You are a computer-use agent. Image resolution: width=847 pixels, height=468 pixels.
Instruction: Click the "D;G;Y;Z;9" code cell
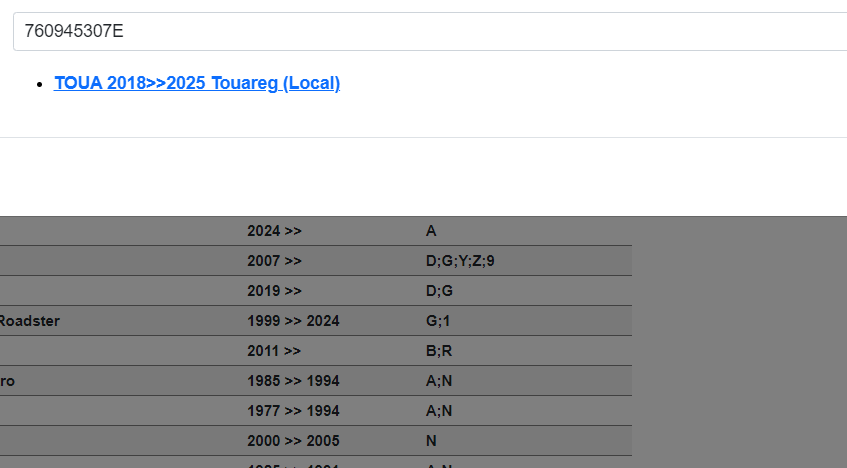[x=460, y=261]
